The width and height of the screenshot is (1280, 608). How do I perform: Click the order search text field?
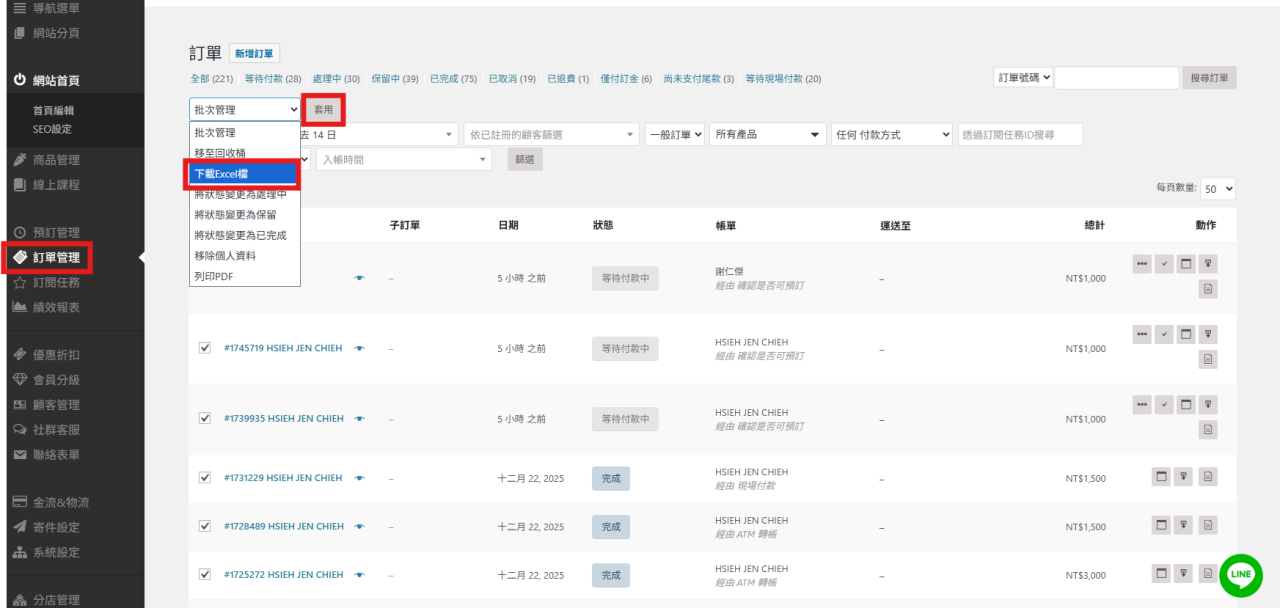coord(1116,78)
